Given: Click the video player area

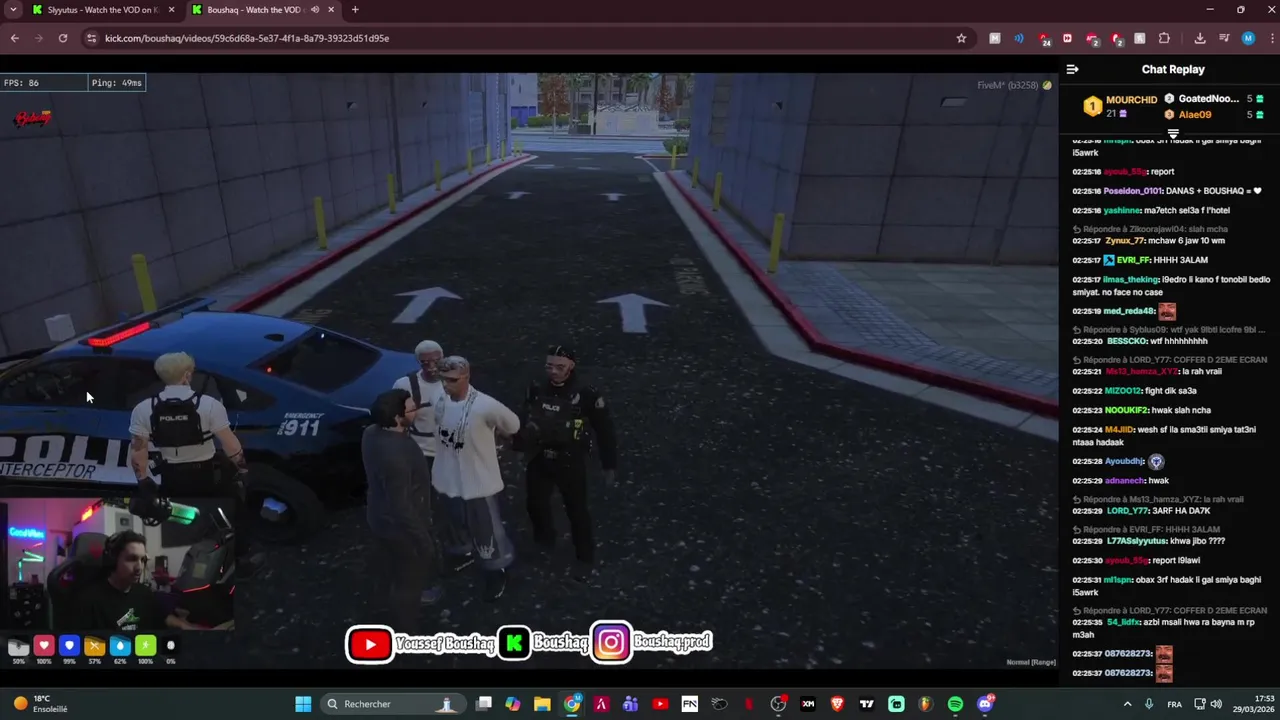Looking at the screenshot, I should point(529,370).
